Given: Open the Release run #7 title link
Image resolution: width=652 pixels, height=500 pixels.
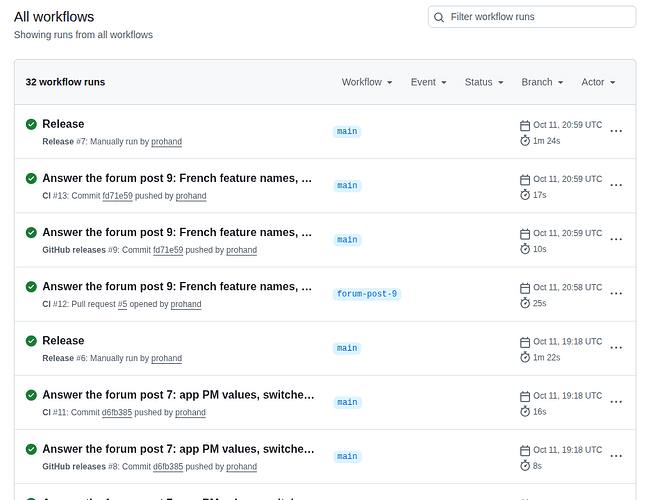Looking at the screenshot, I should coord(63,124).
